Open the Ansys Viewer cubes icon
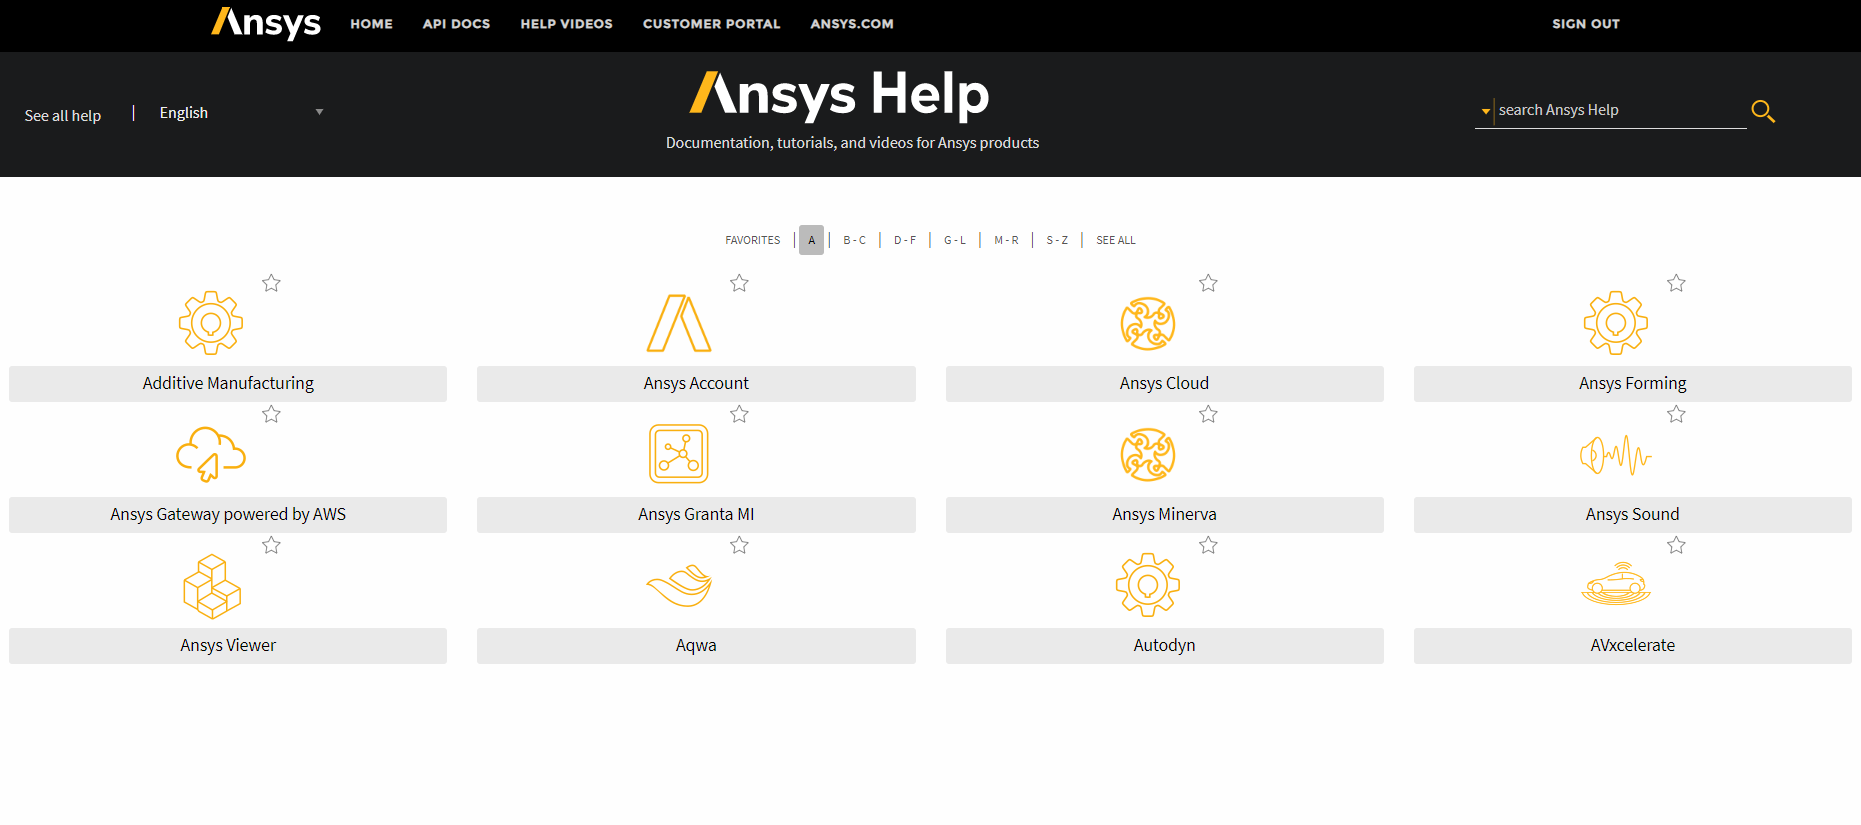The image size is (1861, 825). pyautogui.click(x=211, y=586)
